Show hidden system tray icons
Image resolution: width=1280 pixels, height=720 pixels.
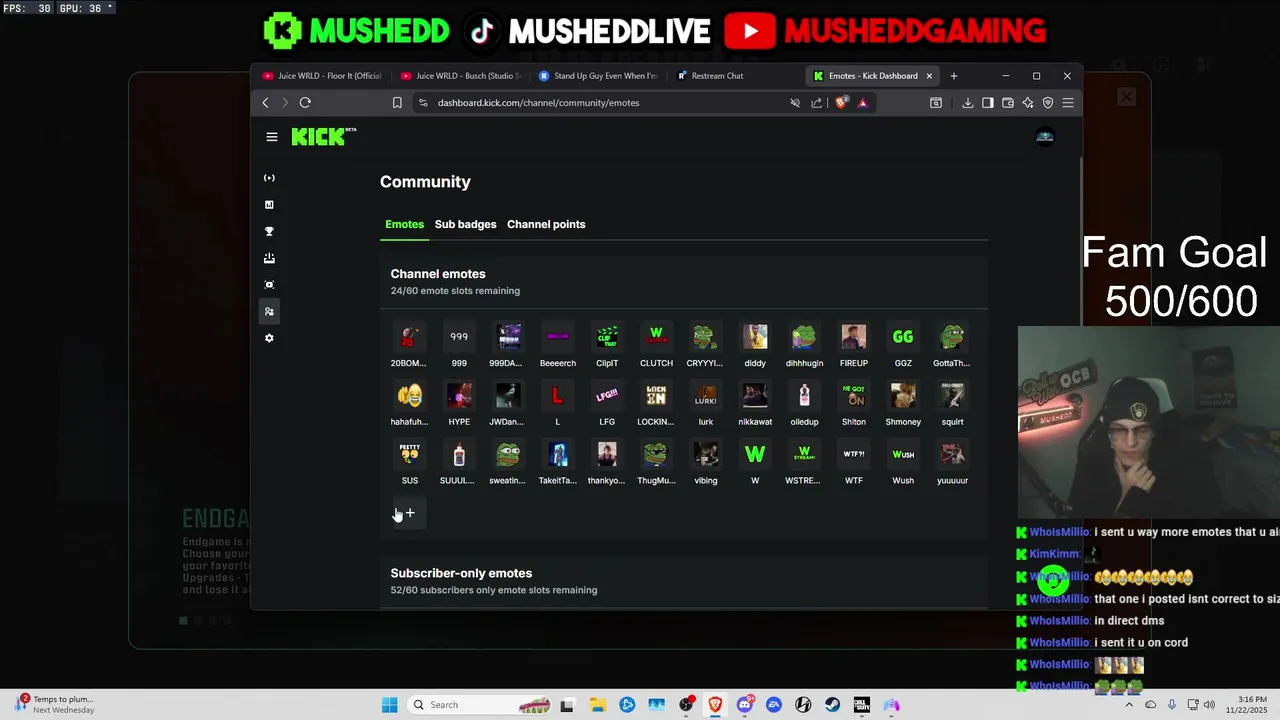pos(1129,705)
